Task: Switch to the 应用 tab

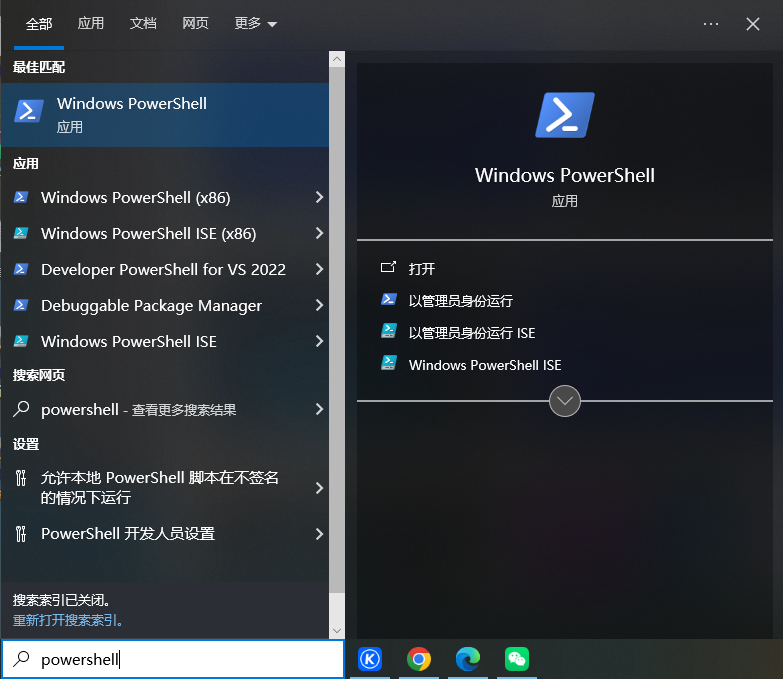Action: coord(91,24)
